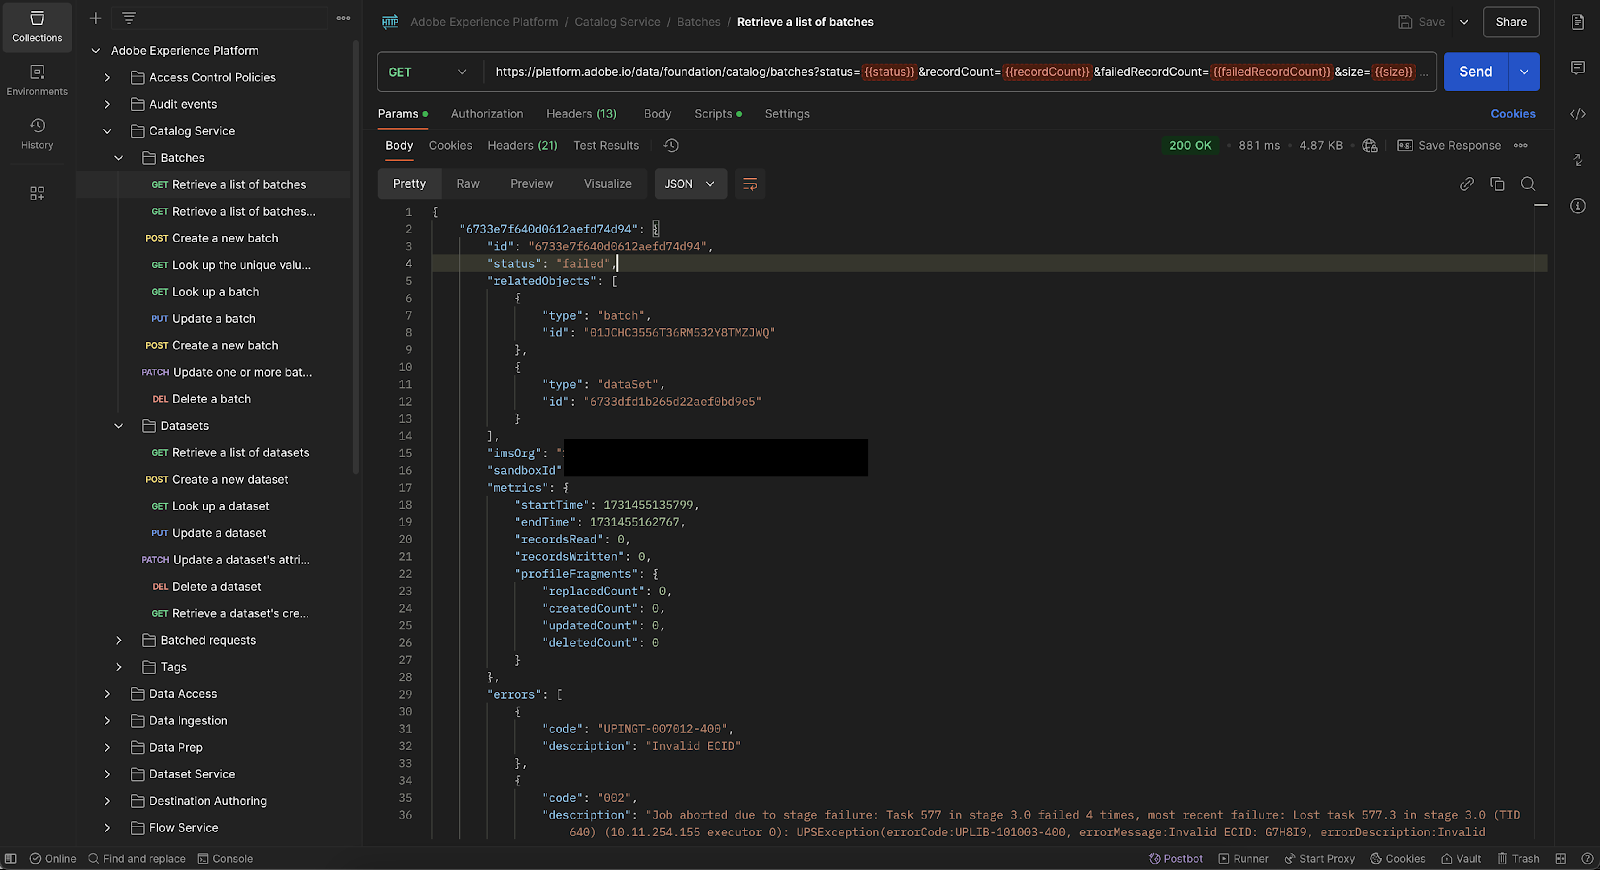Expand the Tags folder
Viewport: 1600px width, 870px height.
119,668
